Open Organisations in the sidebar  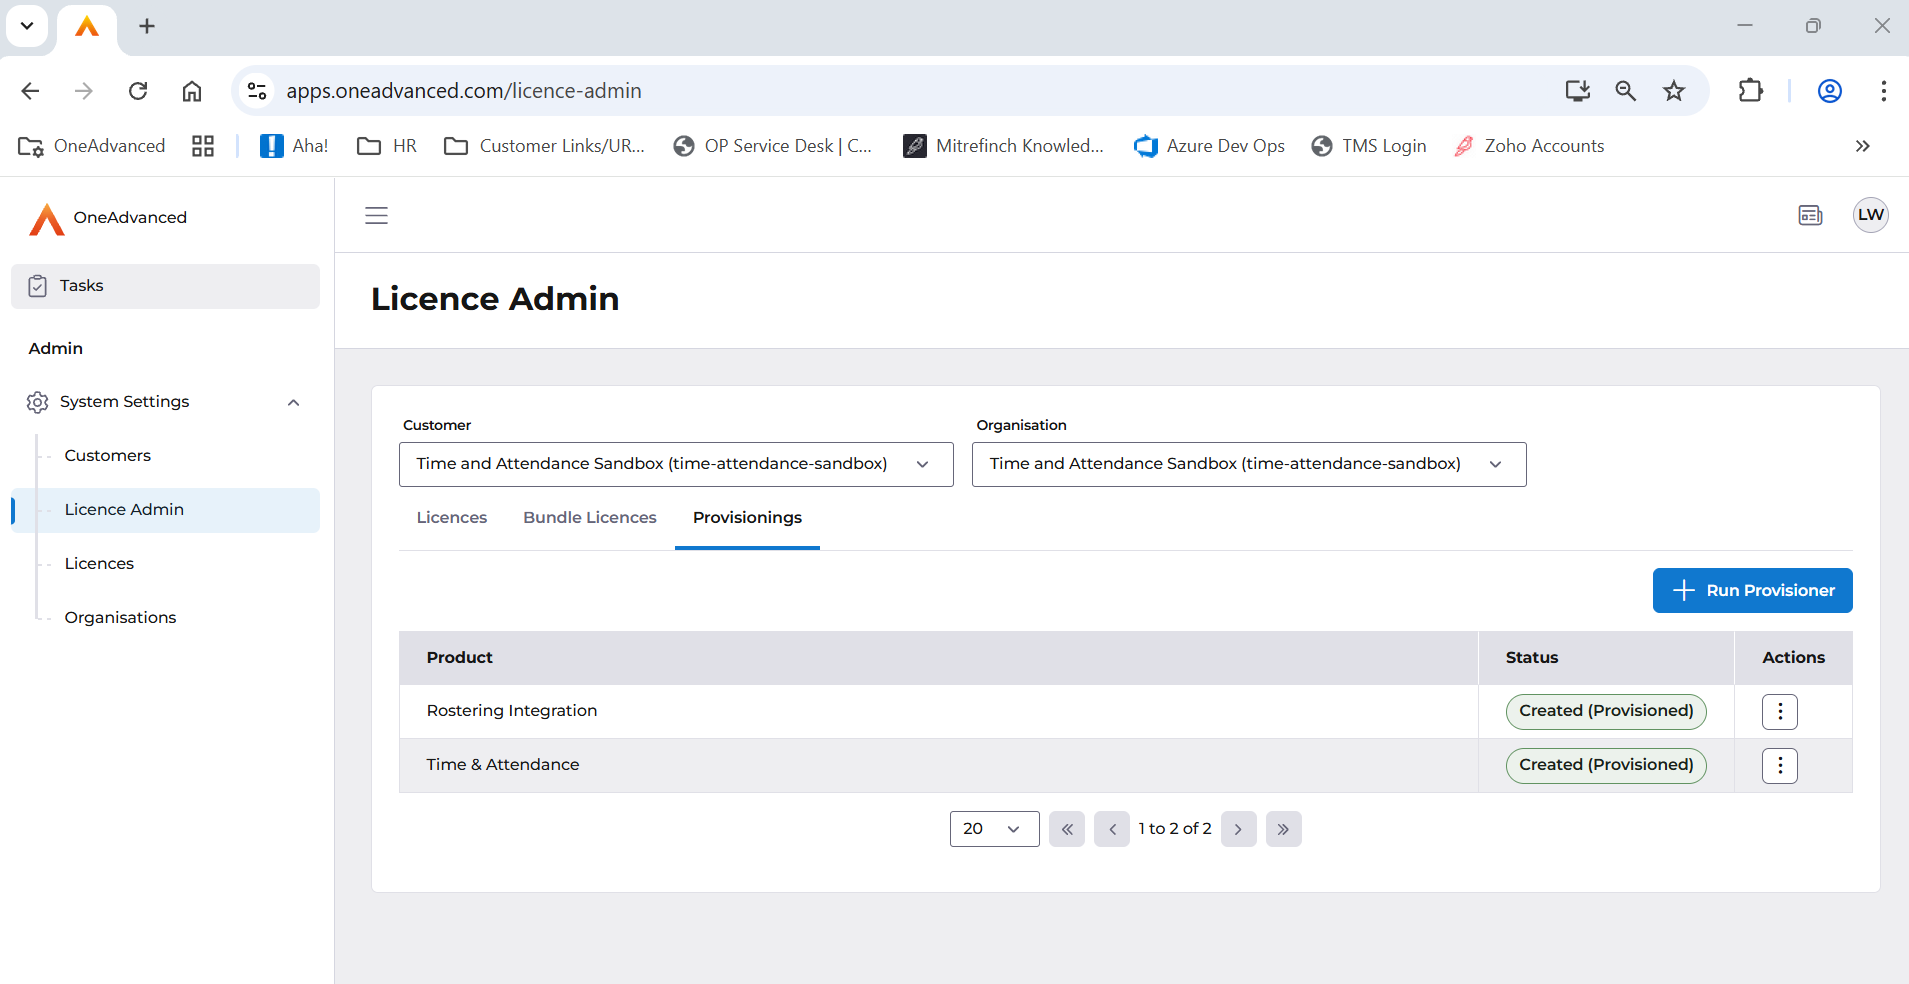(x=121, y=618)
